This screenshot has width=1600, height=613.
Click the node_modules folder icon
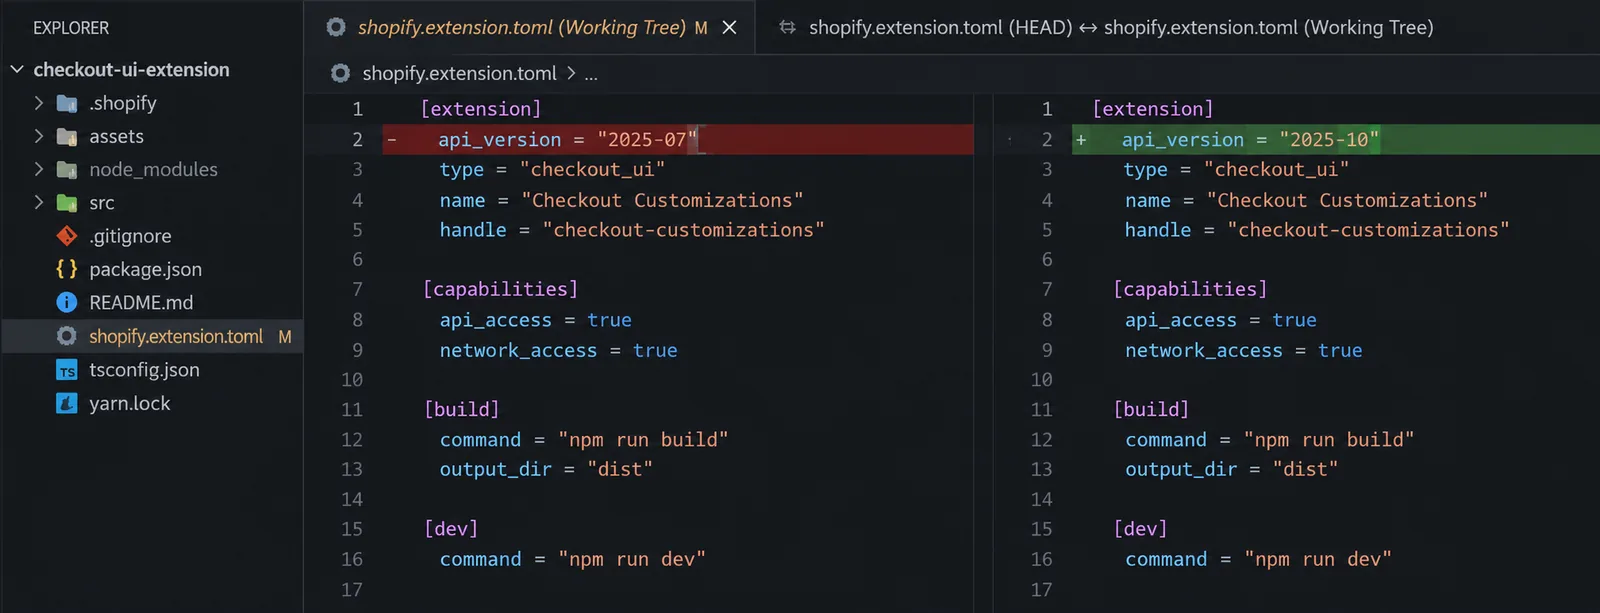pos(67,169)
